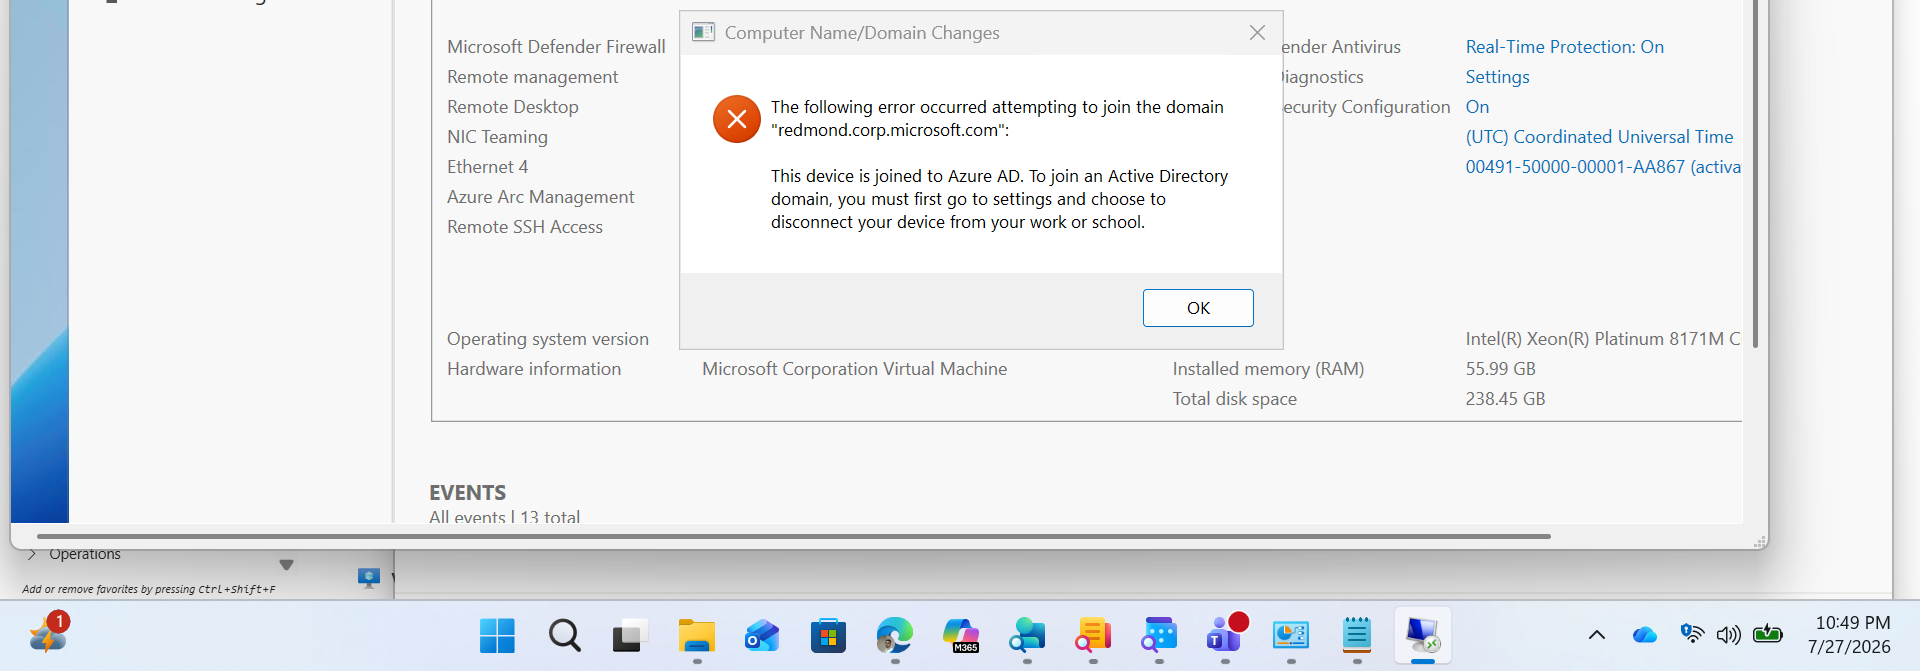This screenshot has width=1920, height=671.
Task: Show hidden system tray icons
Action: click(x=1597, y=635)
